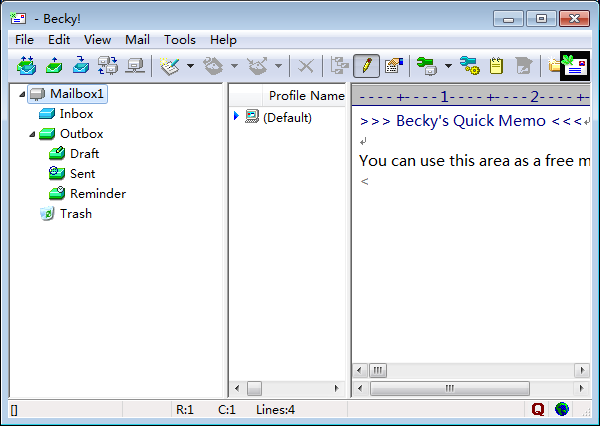
Task: Open the dropdown arrow beside the Forward icon
Action: tap(279, 66)
